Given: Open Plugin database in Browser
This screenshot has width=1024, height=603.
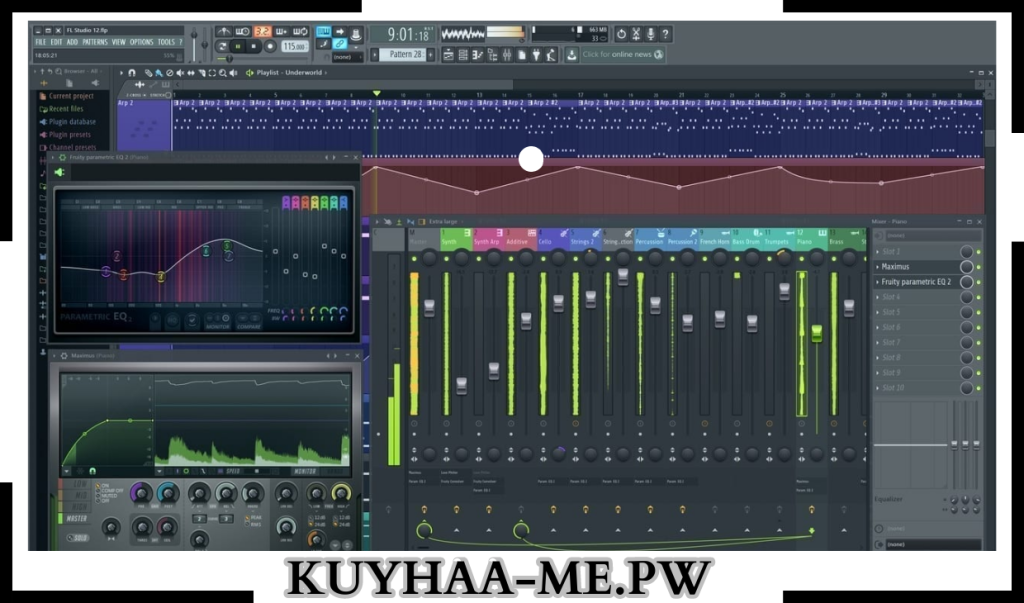Looking at the screenshot, I should [x=67, y=122].
